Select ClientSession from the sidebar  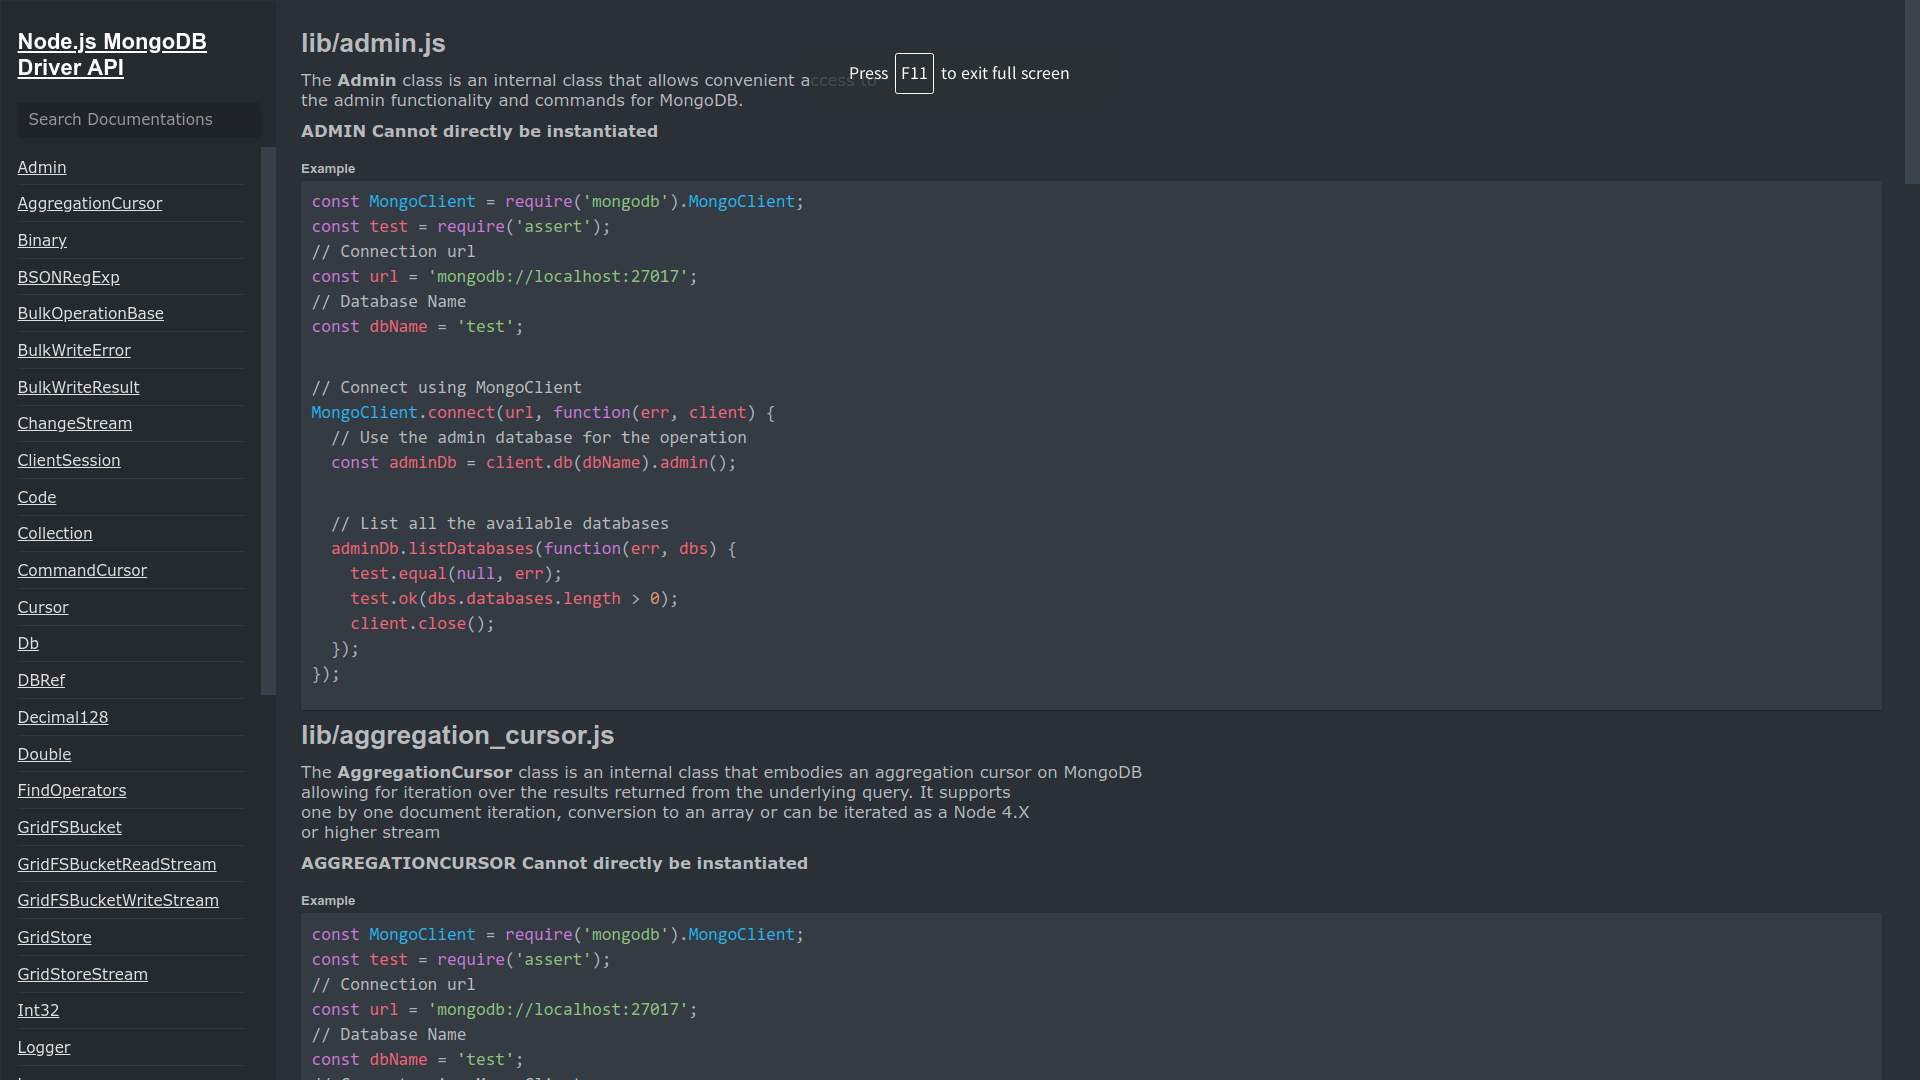(x=69, y=460)
